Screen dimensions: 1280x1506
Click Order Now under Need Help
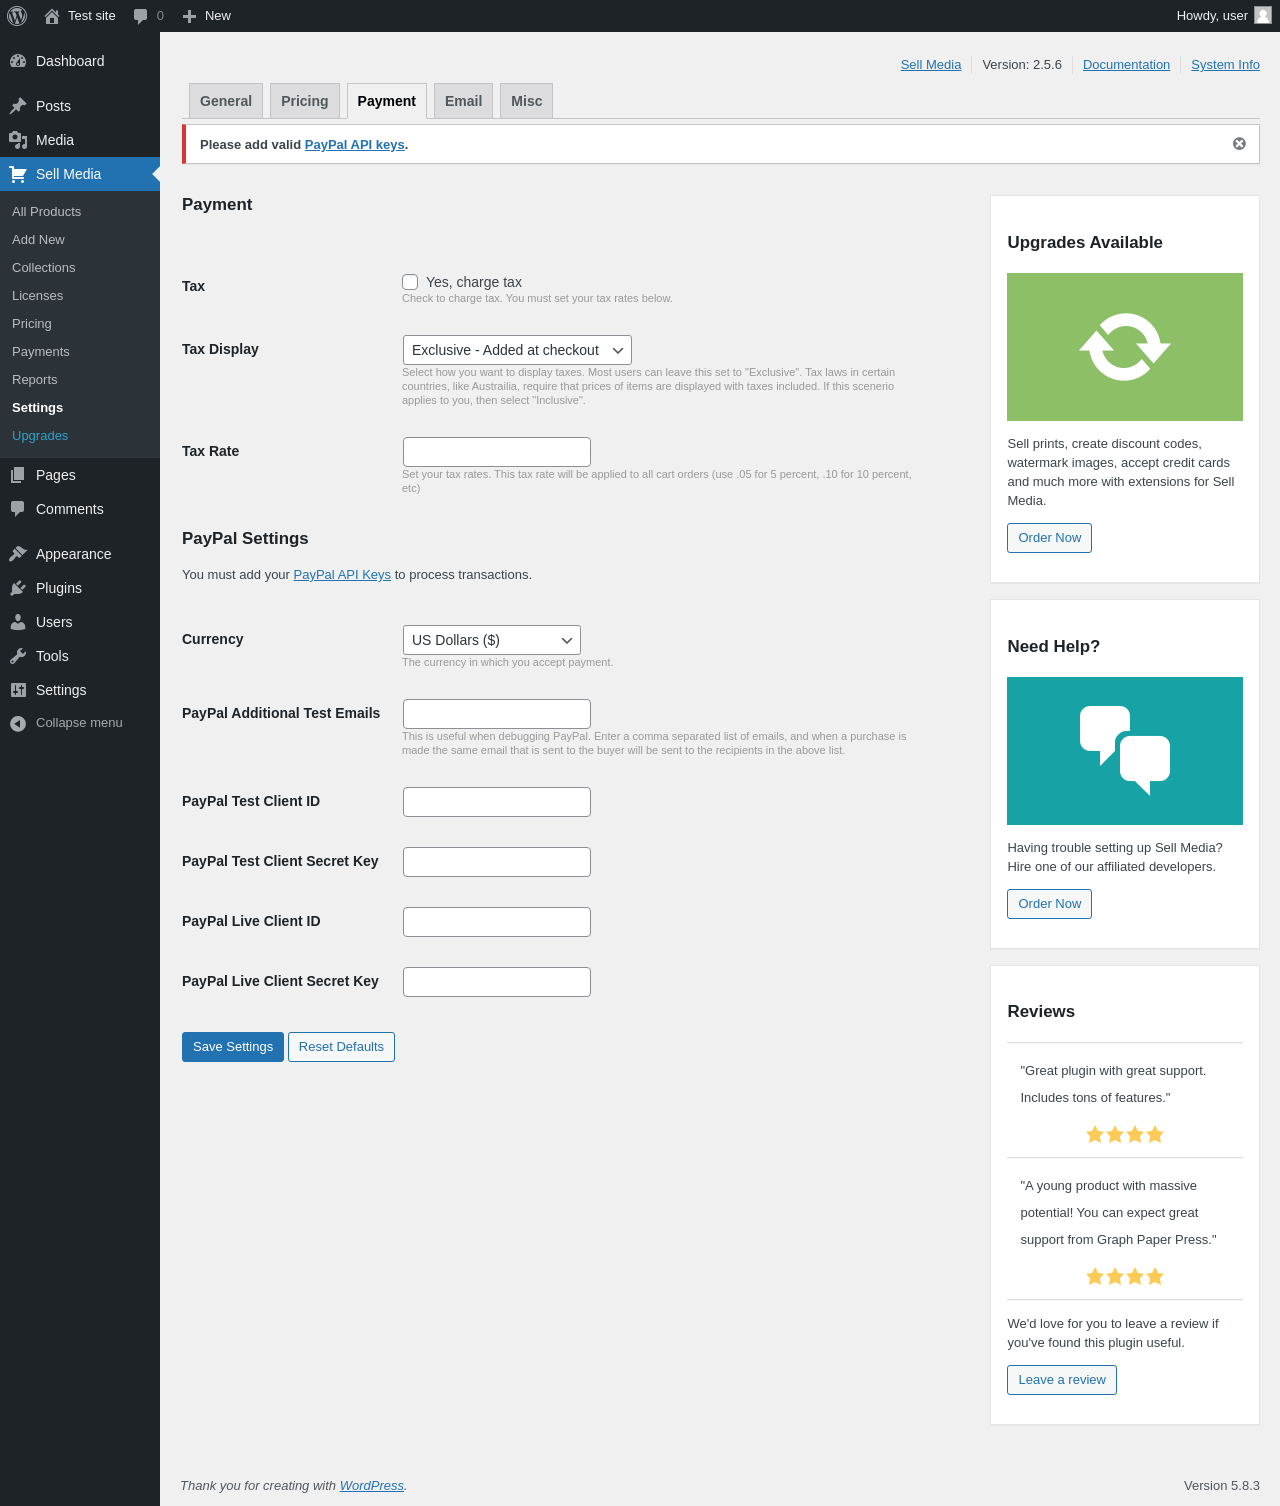tap(1050, 904)
